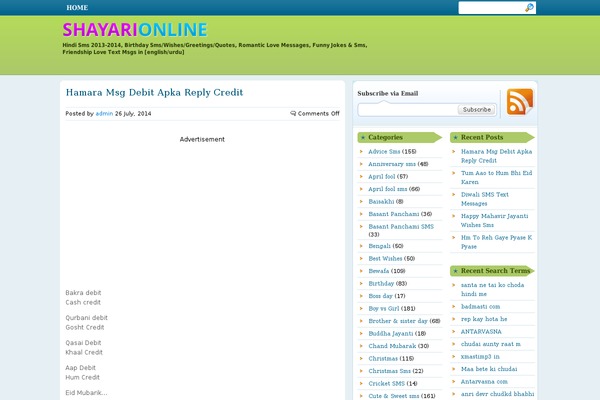Image resolution: width=600 pixels, height=400 pixels.
Task: Open Cricket SMS category
Action: click(x=386, y=384)
